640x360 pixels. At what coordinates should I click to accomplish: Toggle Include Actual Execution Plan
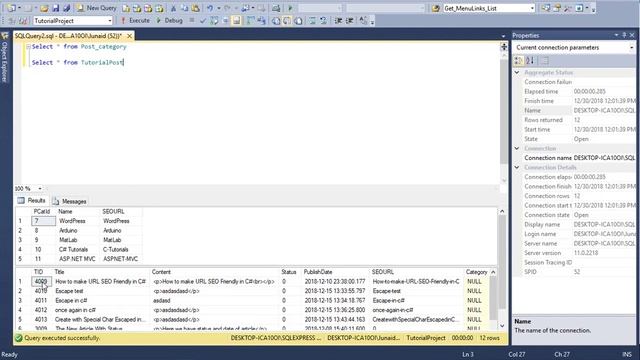coord(250,20)
